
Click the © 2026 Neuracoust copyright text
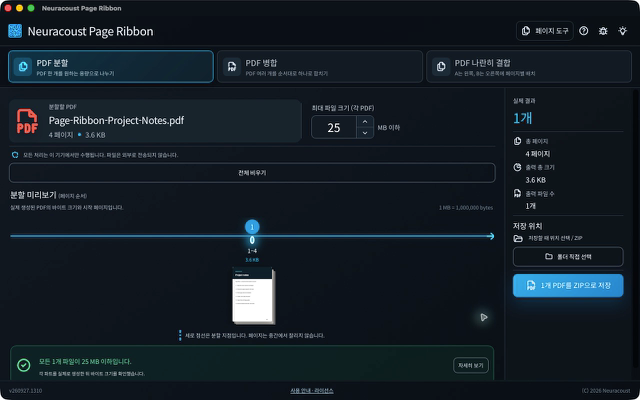point(606,391)
